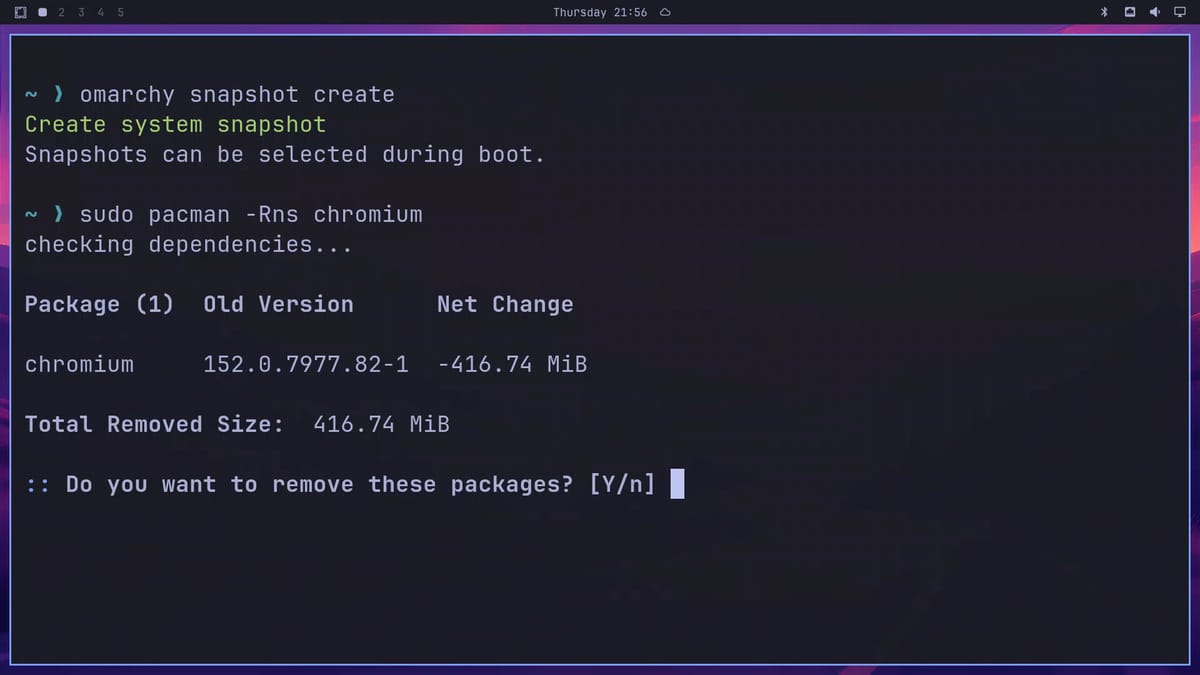Open the Omarchy menu icon in top bar
Viewport: 1200px width, 675px height.
click(20, 12)
